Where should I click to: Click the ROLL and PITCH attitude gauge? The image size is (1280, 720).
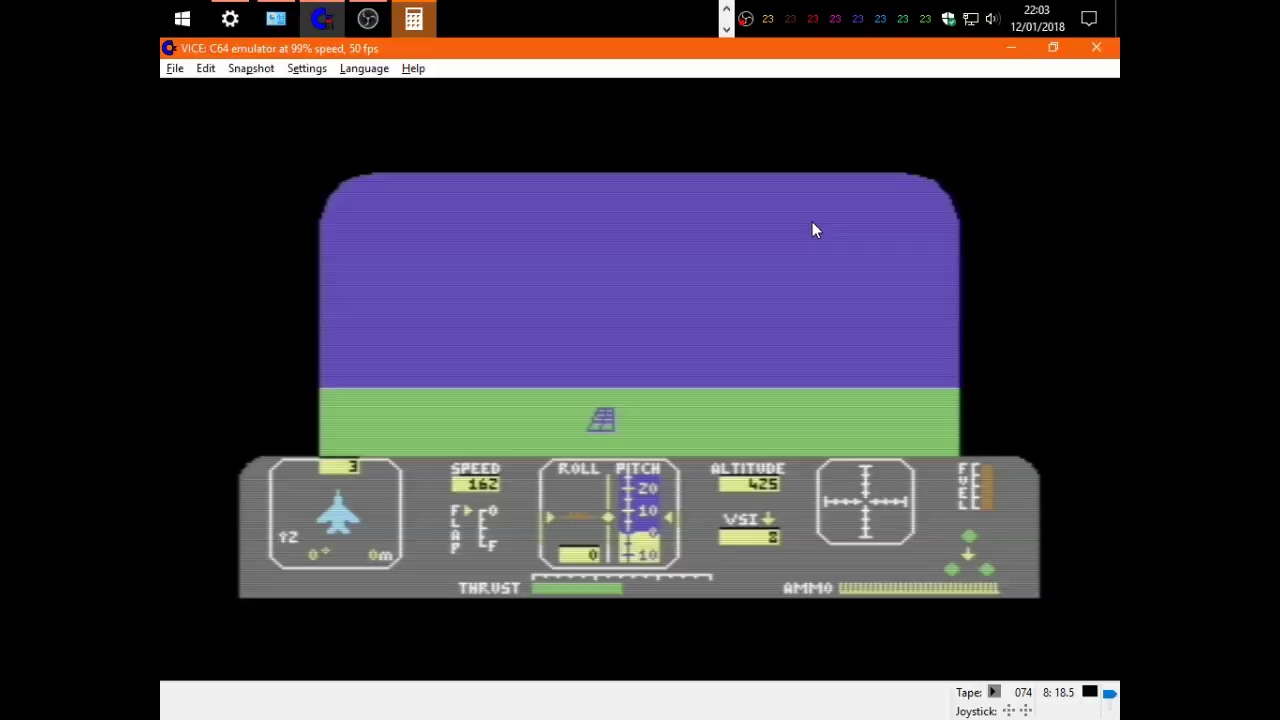click(x=609, y=514)
